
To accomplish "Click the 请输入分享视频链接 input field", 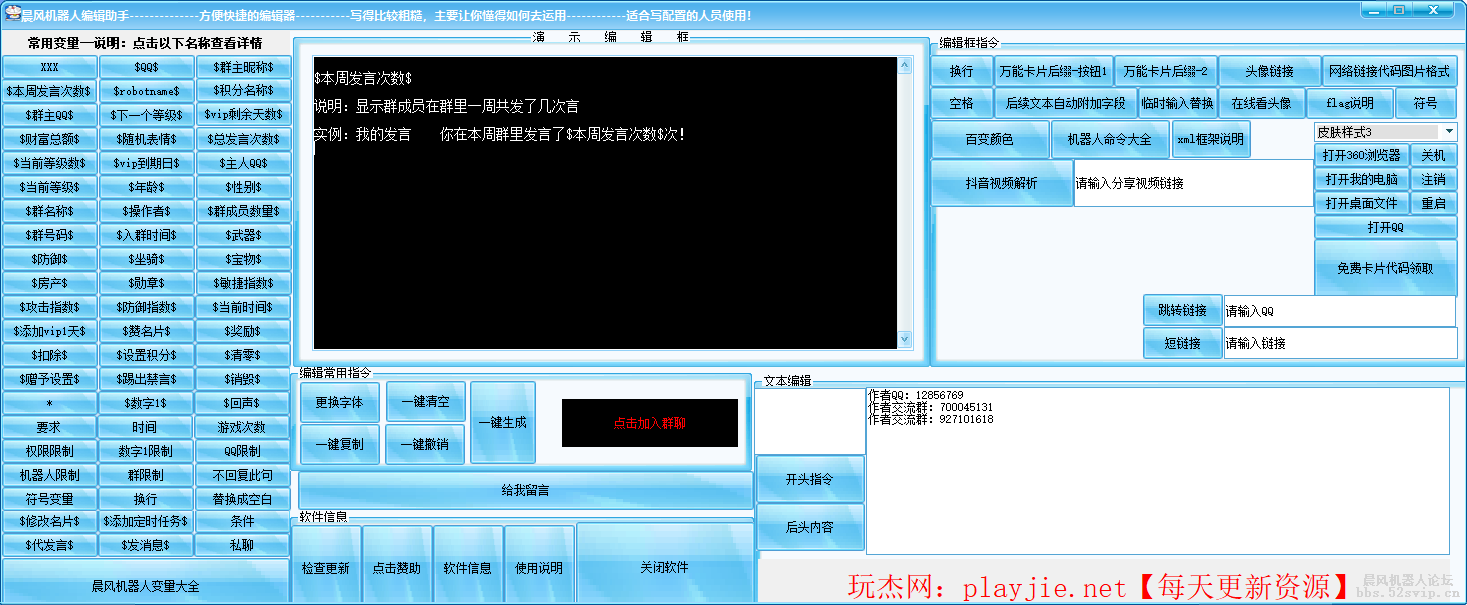I will [x=1190, y=183].
